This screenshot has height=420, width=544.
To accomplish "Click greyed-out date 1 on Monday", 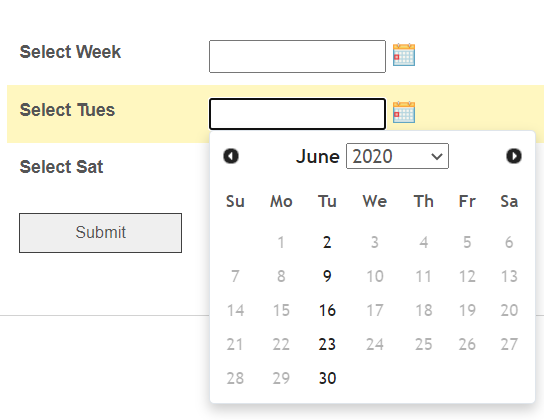I will pyautogui.click(x=281, y=242).
